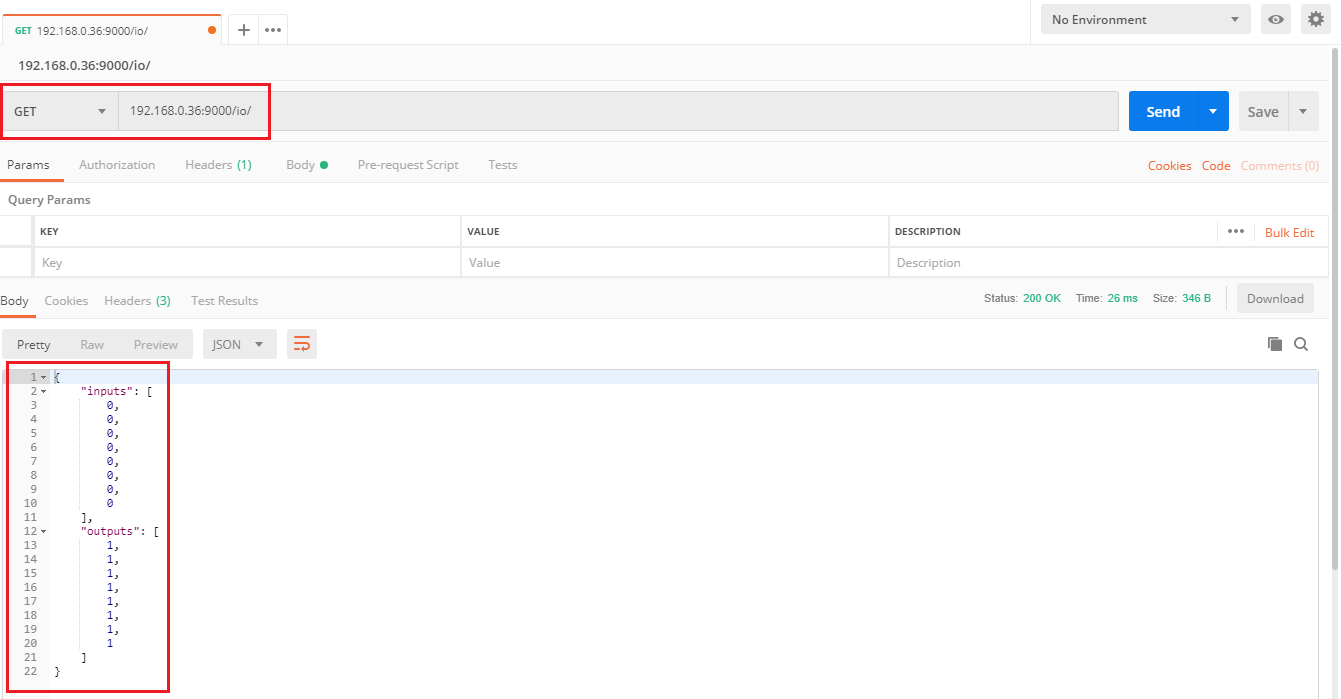Open Postman settings via the gear icon

(1315, 19)
